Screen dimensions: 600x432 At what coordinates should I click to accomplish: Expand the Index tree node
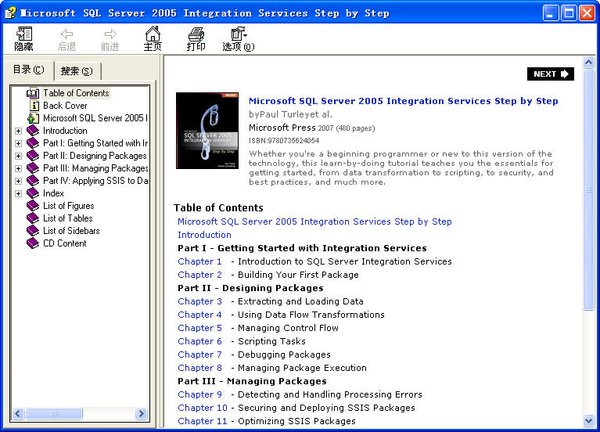pyautogui.click(x=18, y=193)
